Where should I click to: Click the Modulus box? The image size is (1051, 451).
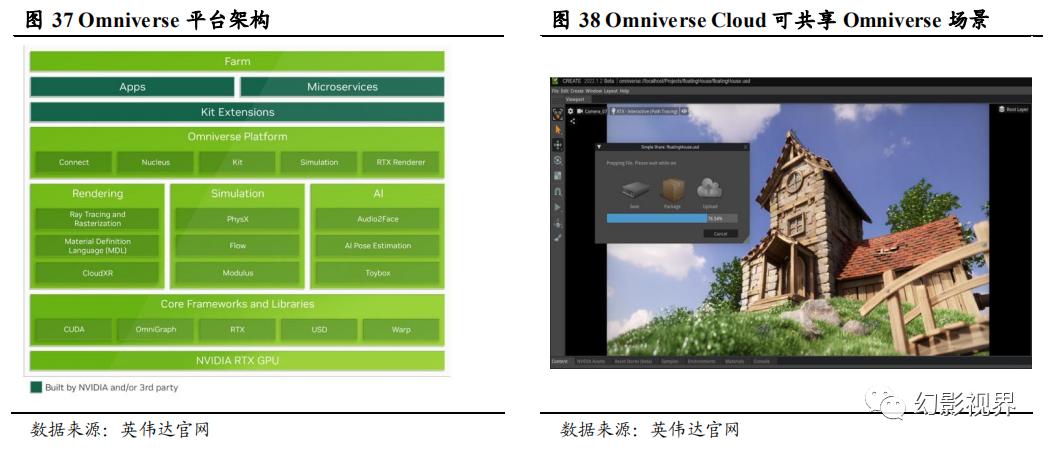[237, 273]
